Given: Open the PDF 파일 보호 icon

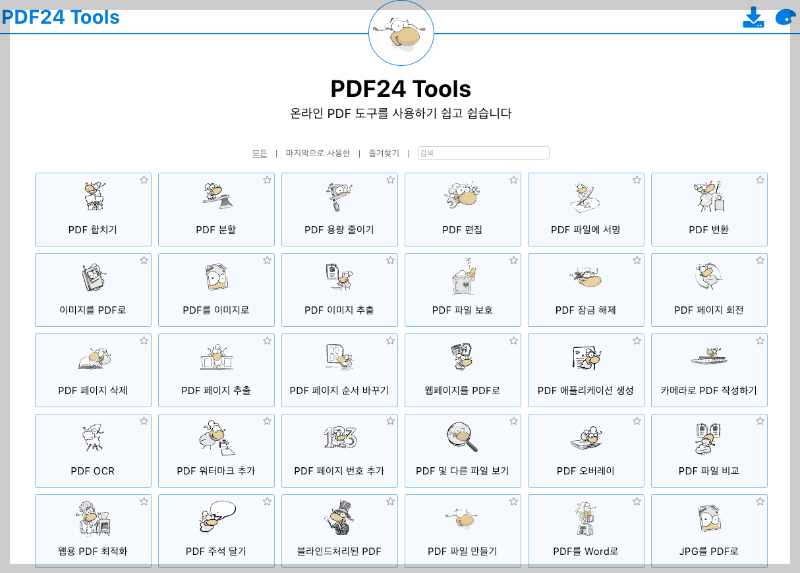Looking at the screenshot, I should 463,276.
